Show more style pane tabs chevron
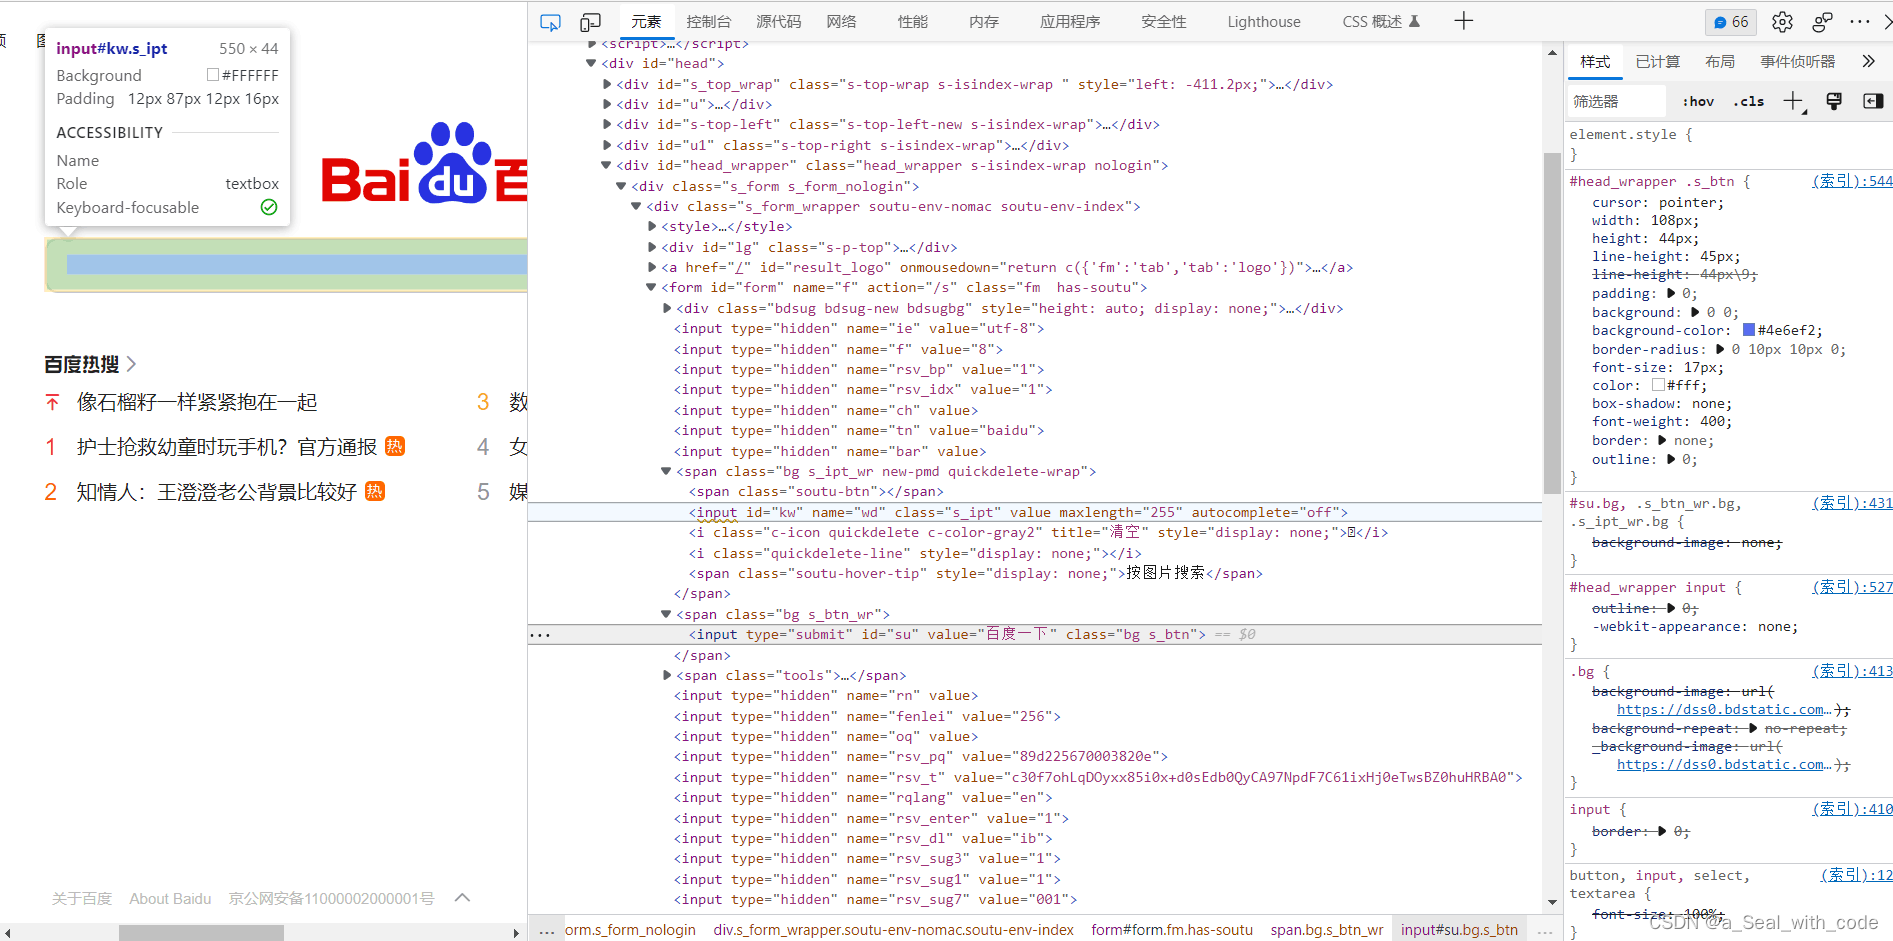1893x941 pixels. 1868,62
